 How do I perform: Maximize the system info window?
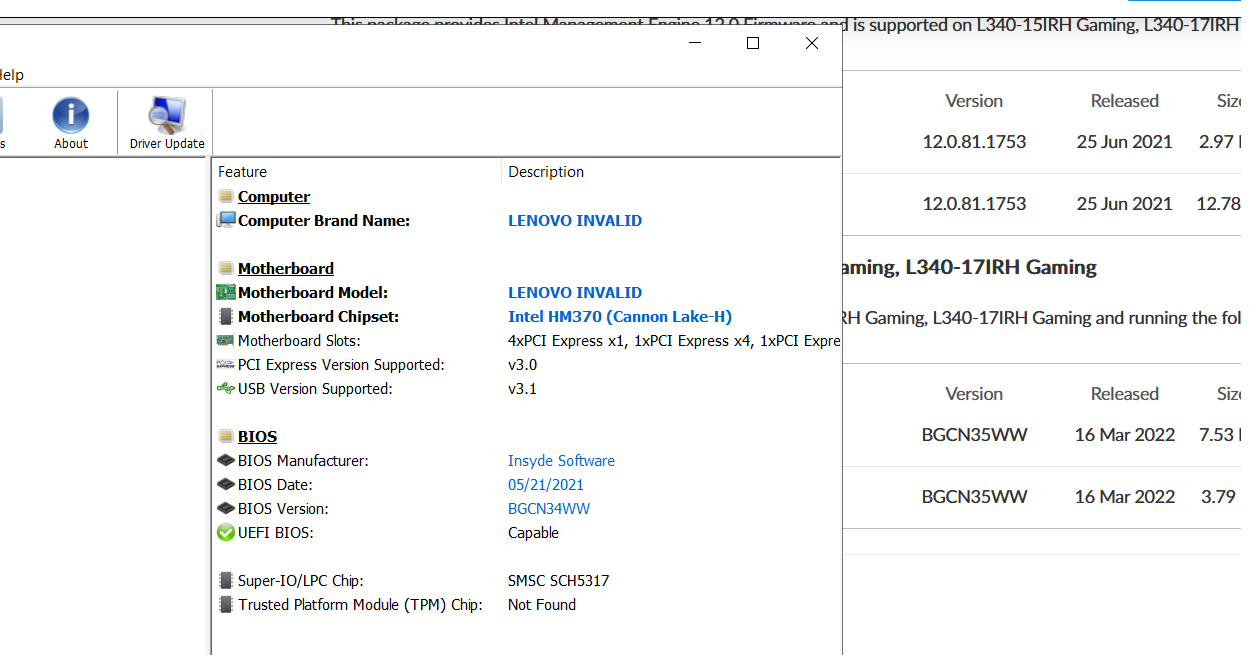pos(753,43)
